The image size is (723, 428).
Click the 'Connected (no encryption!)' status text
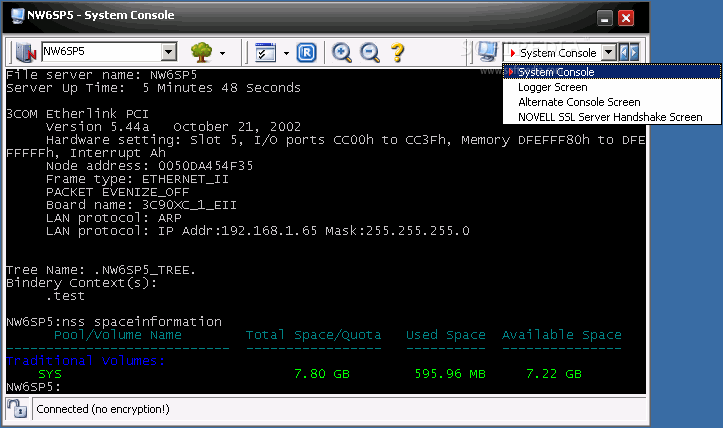103,409
